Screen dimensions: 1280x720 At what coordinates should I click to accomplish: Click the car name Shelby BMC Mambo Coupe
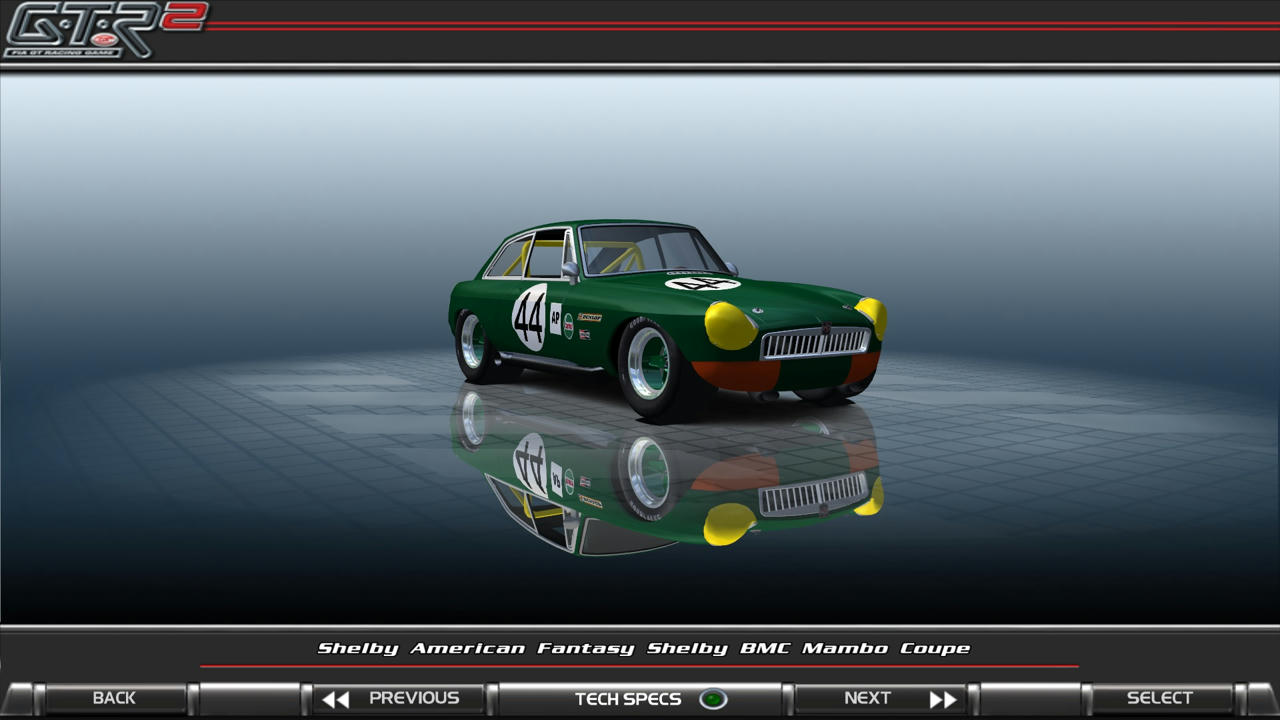(x=808, y=648)
